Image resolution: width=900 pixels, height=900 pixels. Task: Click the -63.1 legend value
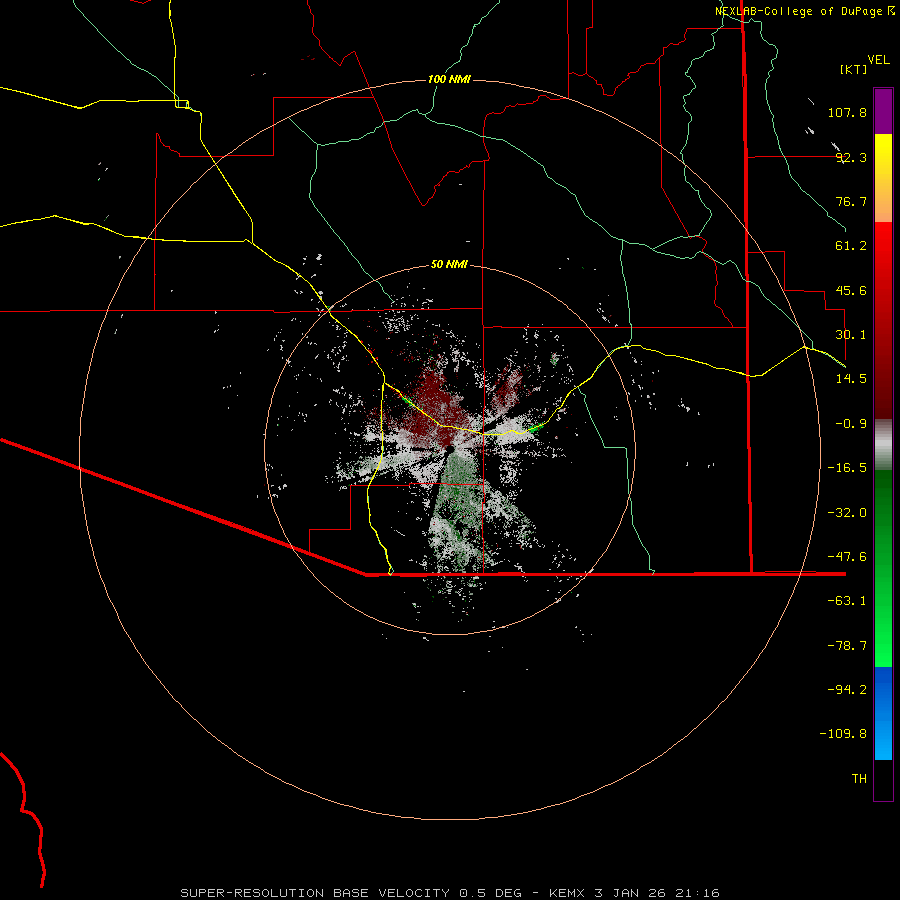point(847,601)
